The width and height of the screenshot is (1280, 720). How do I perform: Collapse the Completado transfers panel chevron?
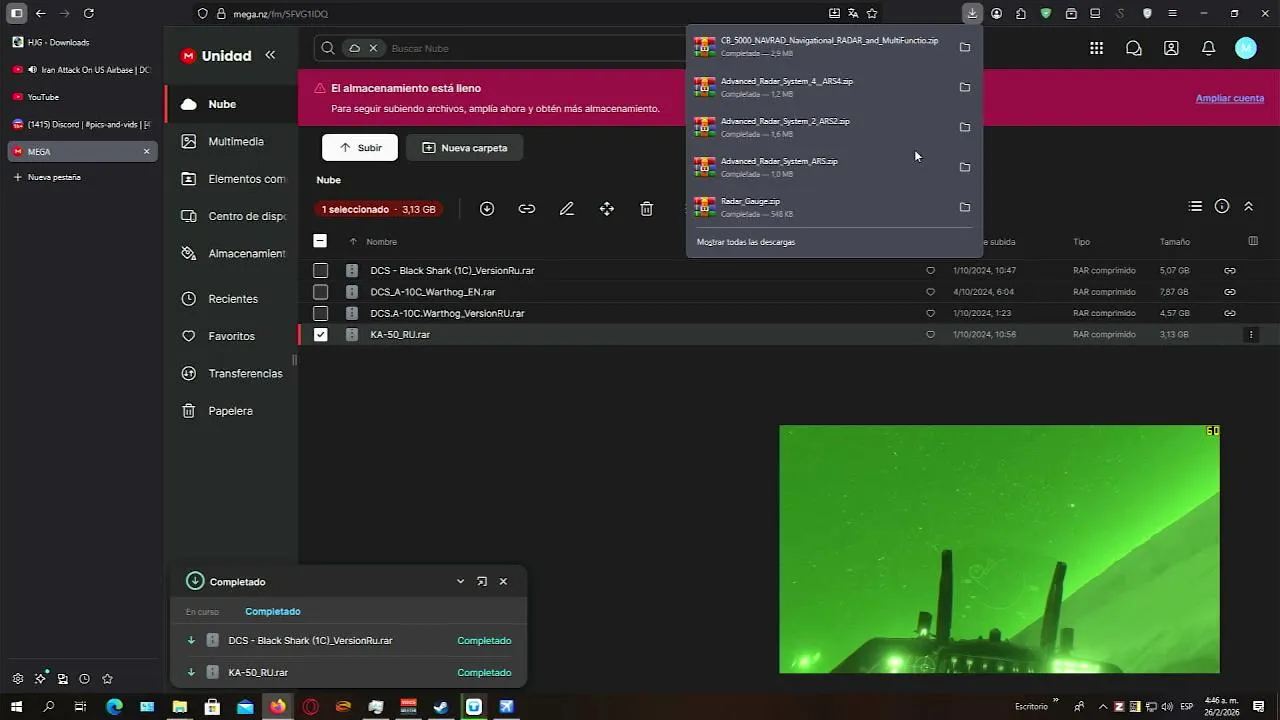point(460,581)
